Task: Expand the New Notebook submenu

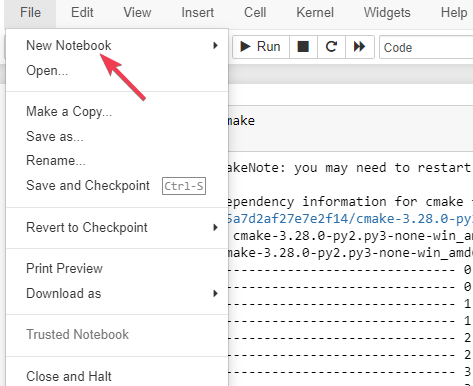Action: point(117,45)
